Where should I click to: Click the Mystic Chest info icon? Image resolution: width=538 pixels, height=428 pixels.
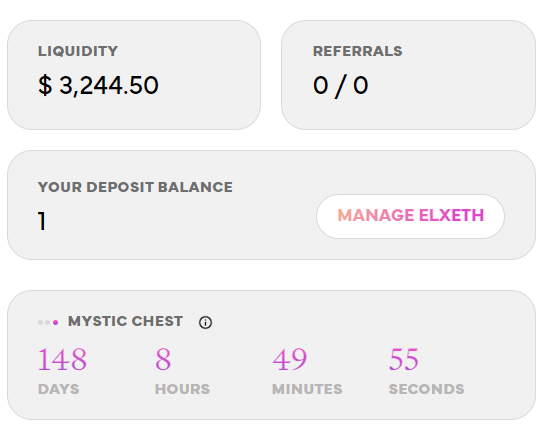(x=205, y=322)
